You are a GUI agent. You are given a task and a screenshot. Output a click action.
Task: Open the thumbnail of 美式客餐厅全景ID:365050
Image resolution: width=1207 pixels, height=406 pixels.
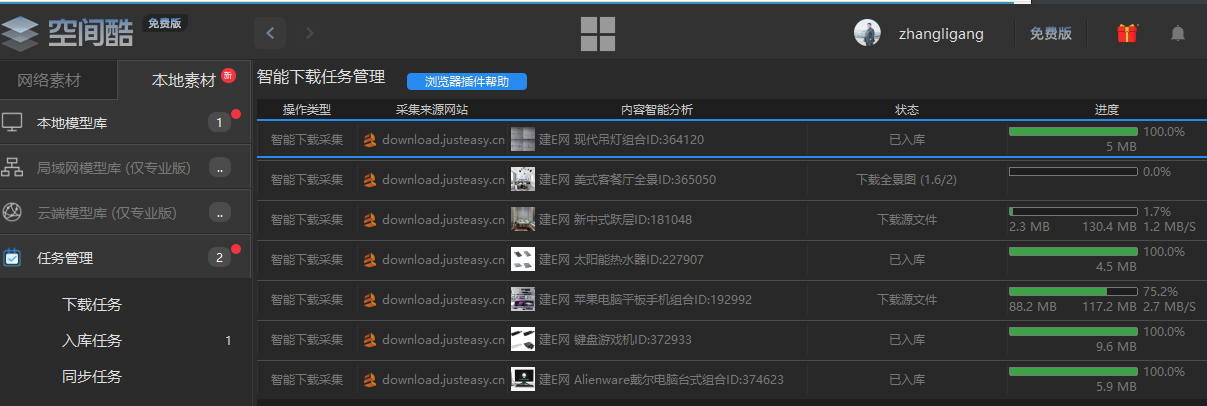click(x=523, y=179)
